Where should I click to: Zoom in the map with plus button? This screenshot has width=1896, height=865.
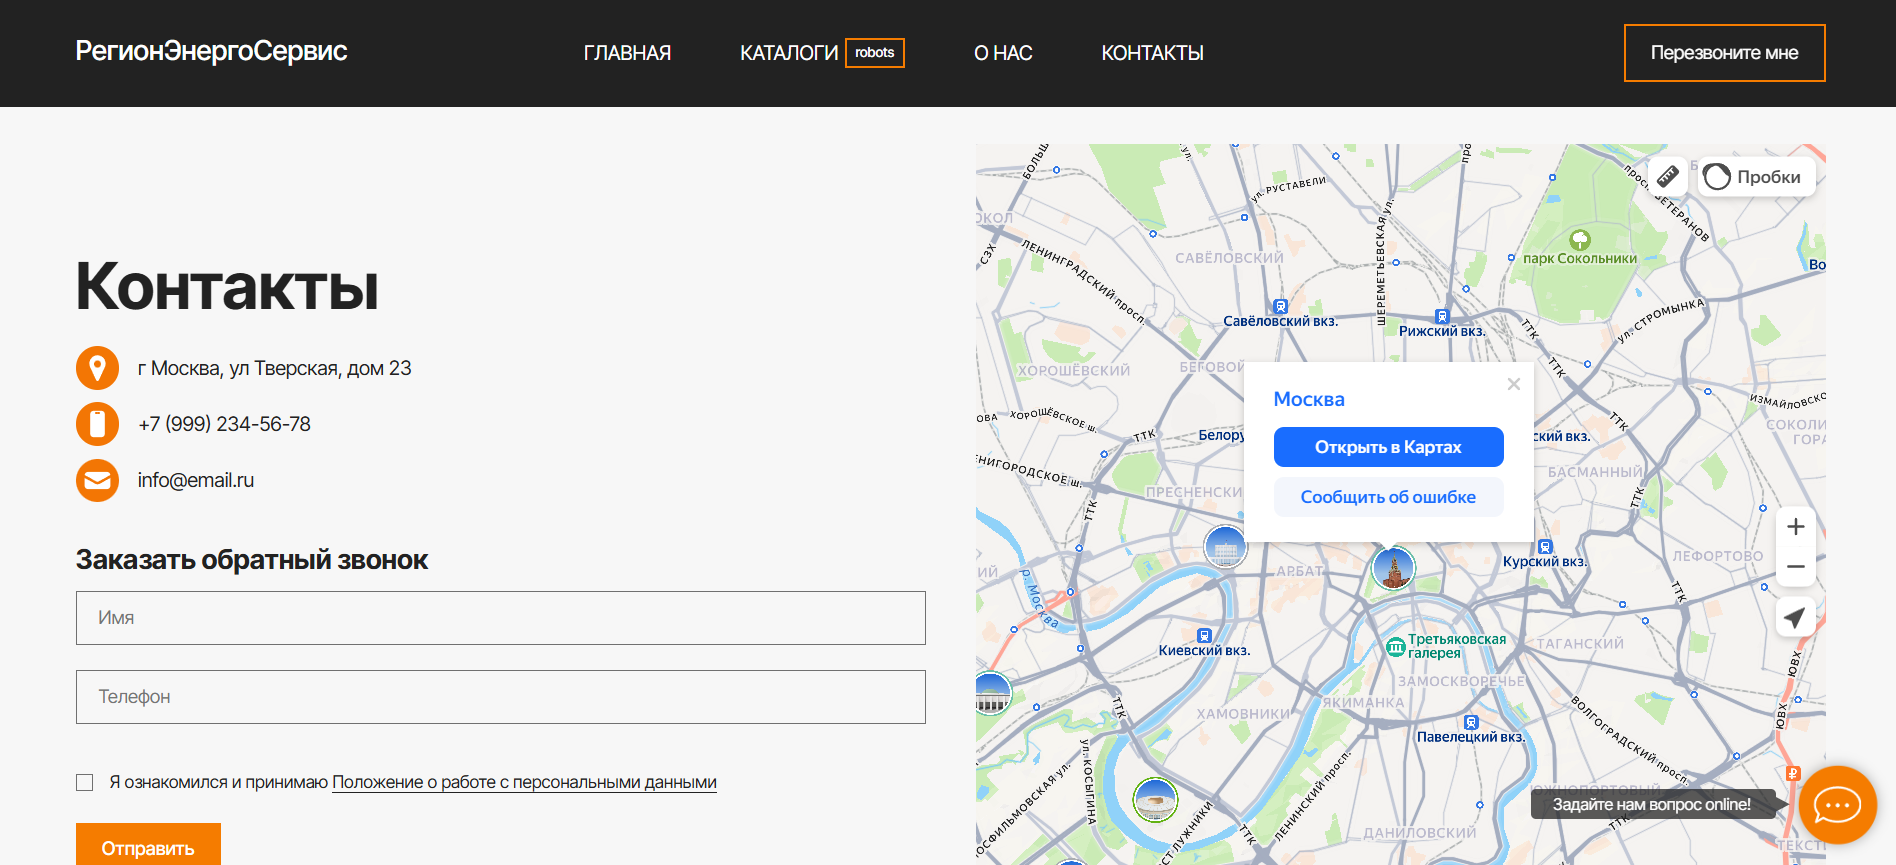[x=1795, y=527]
